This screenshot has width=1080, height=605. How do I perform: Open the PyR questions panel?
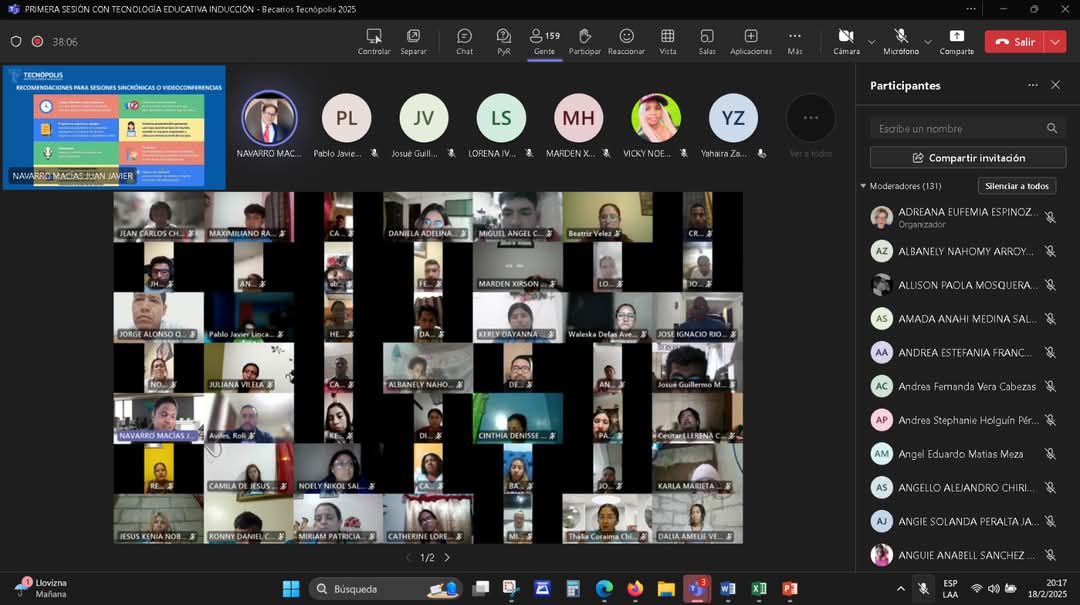pos(504,41)
